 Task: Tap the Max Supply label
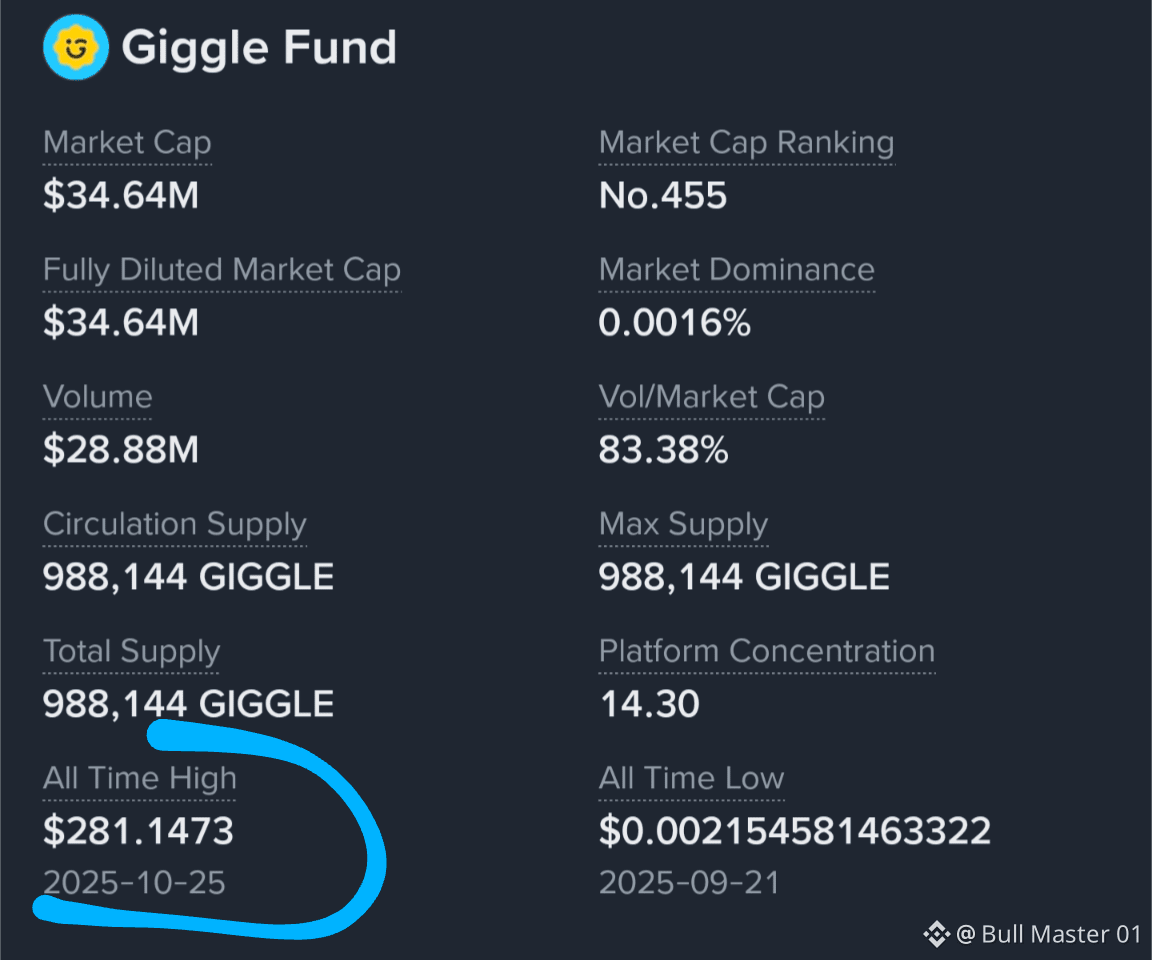click(683, 524)
